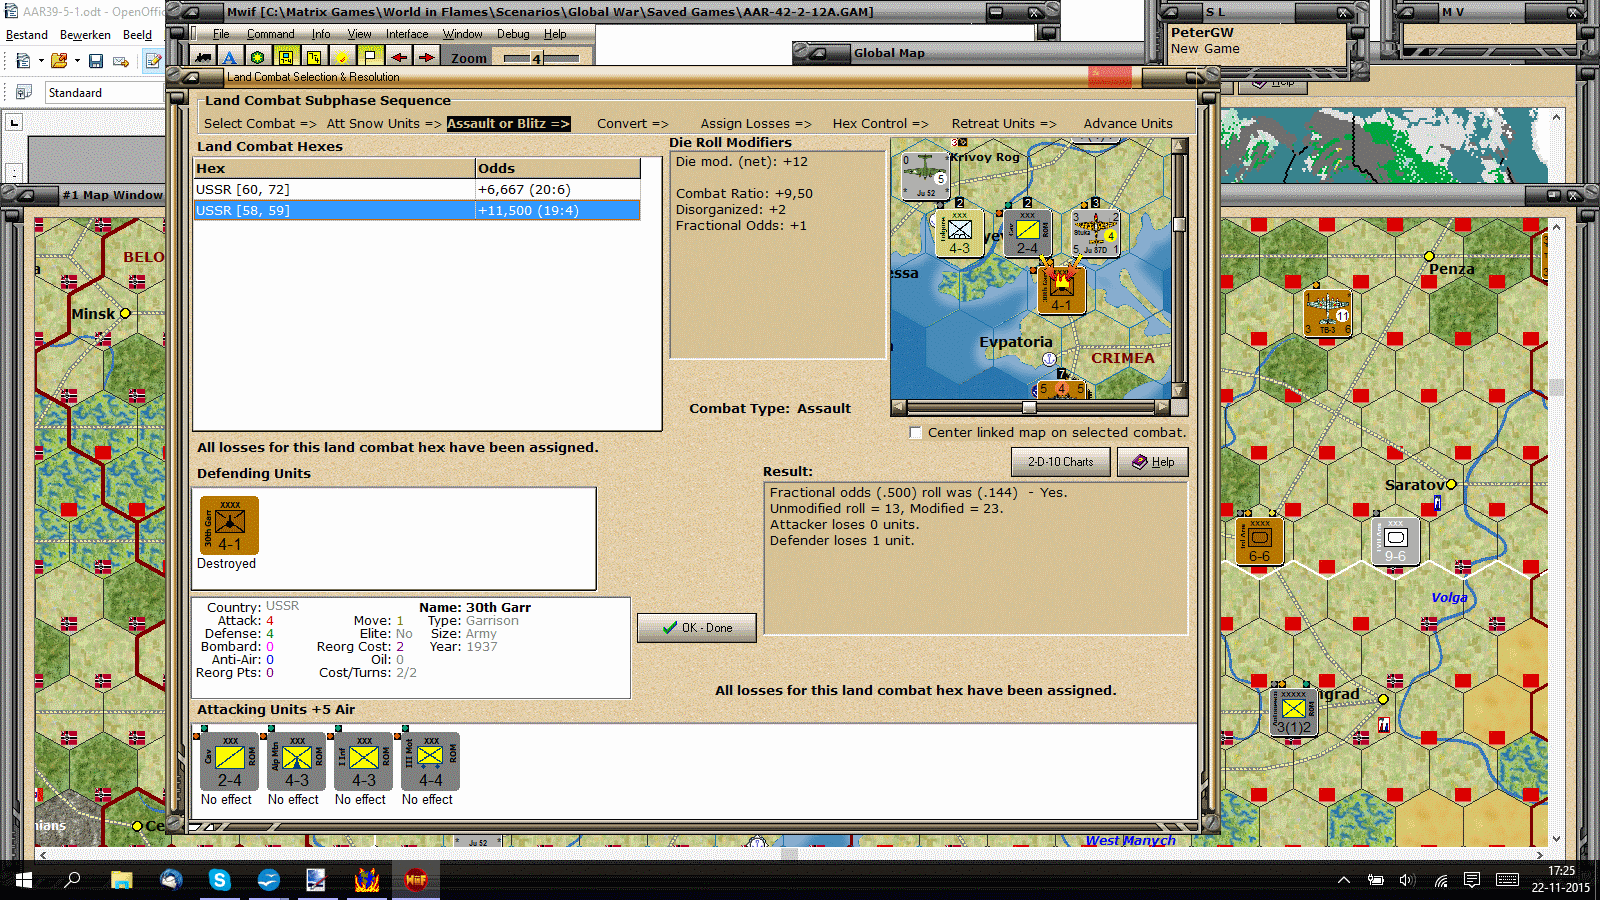Screen dimensions: 1600x900
Task: Open File Explorer from the taskbar
Action: coord(122,880)
